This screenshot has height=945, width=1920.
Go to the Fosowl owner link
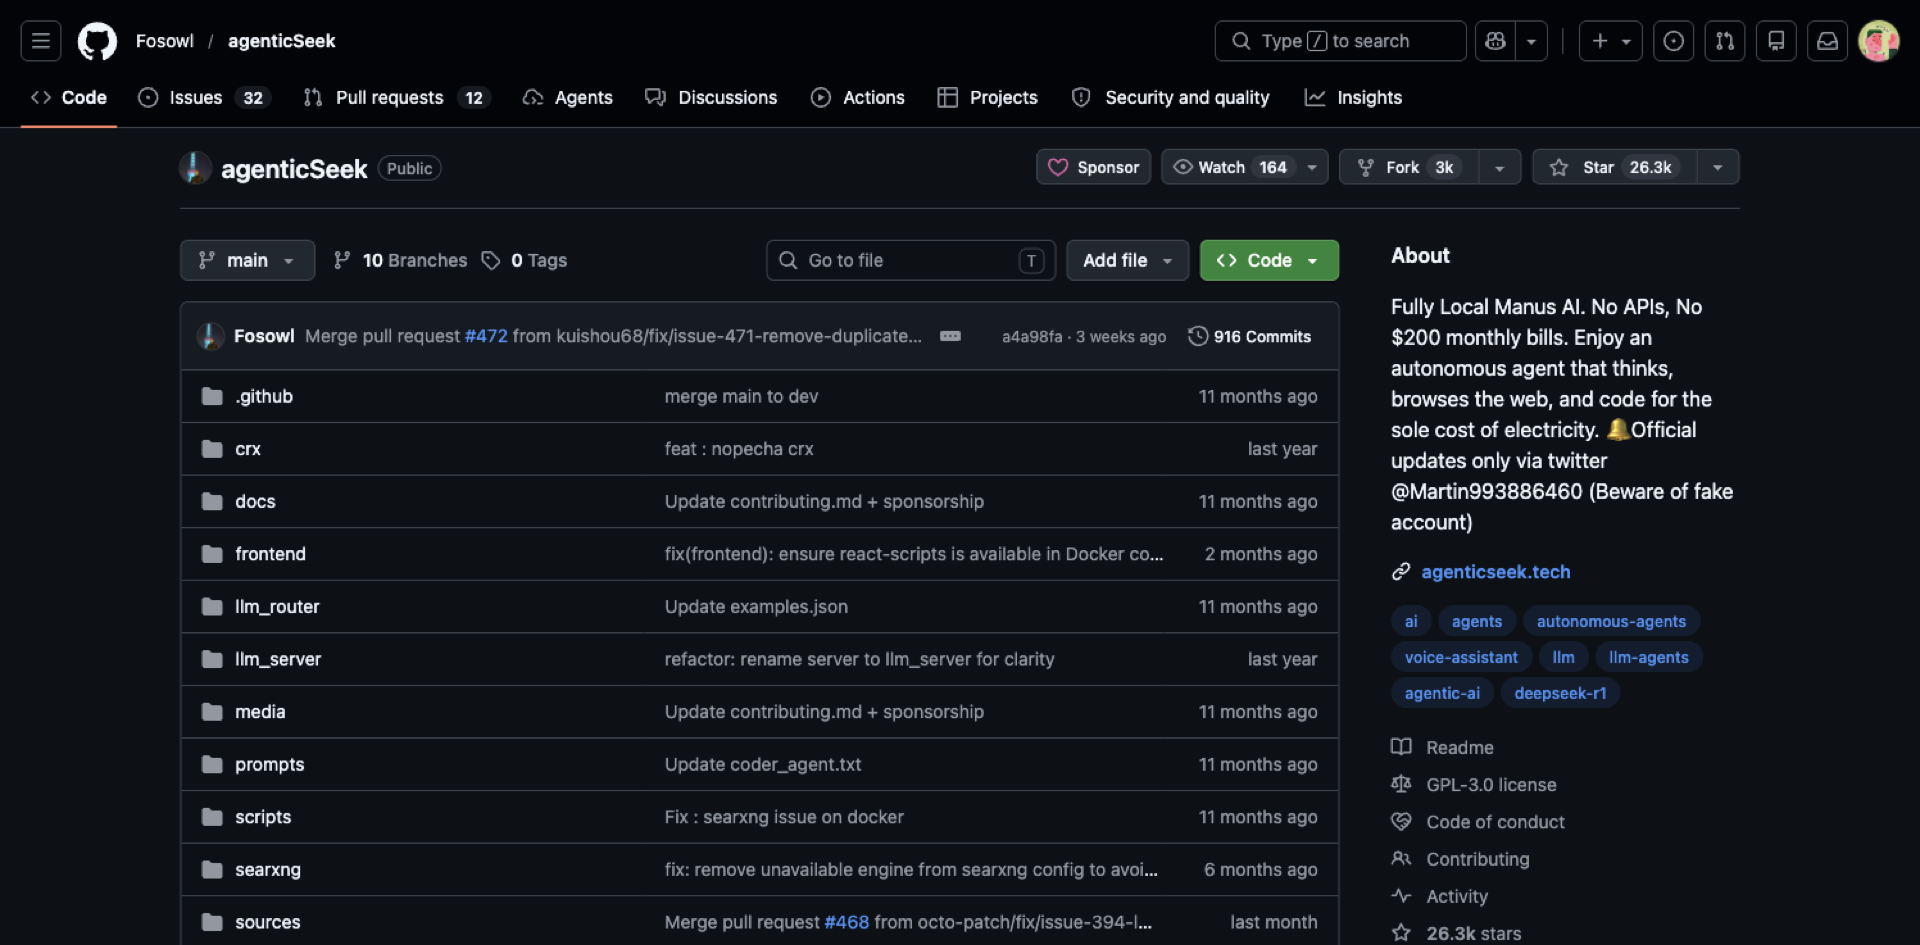click(165, 41)
